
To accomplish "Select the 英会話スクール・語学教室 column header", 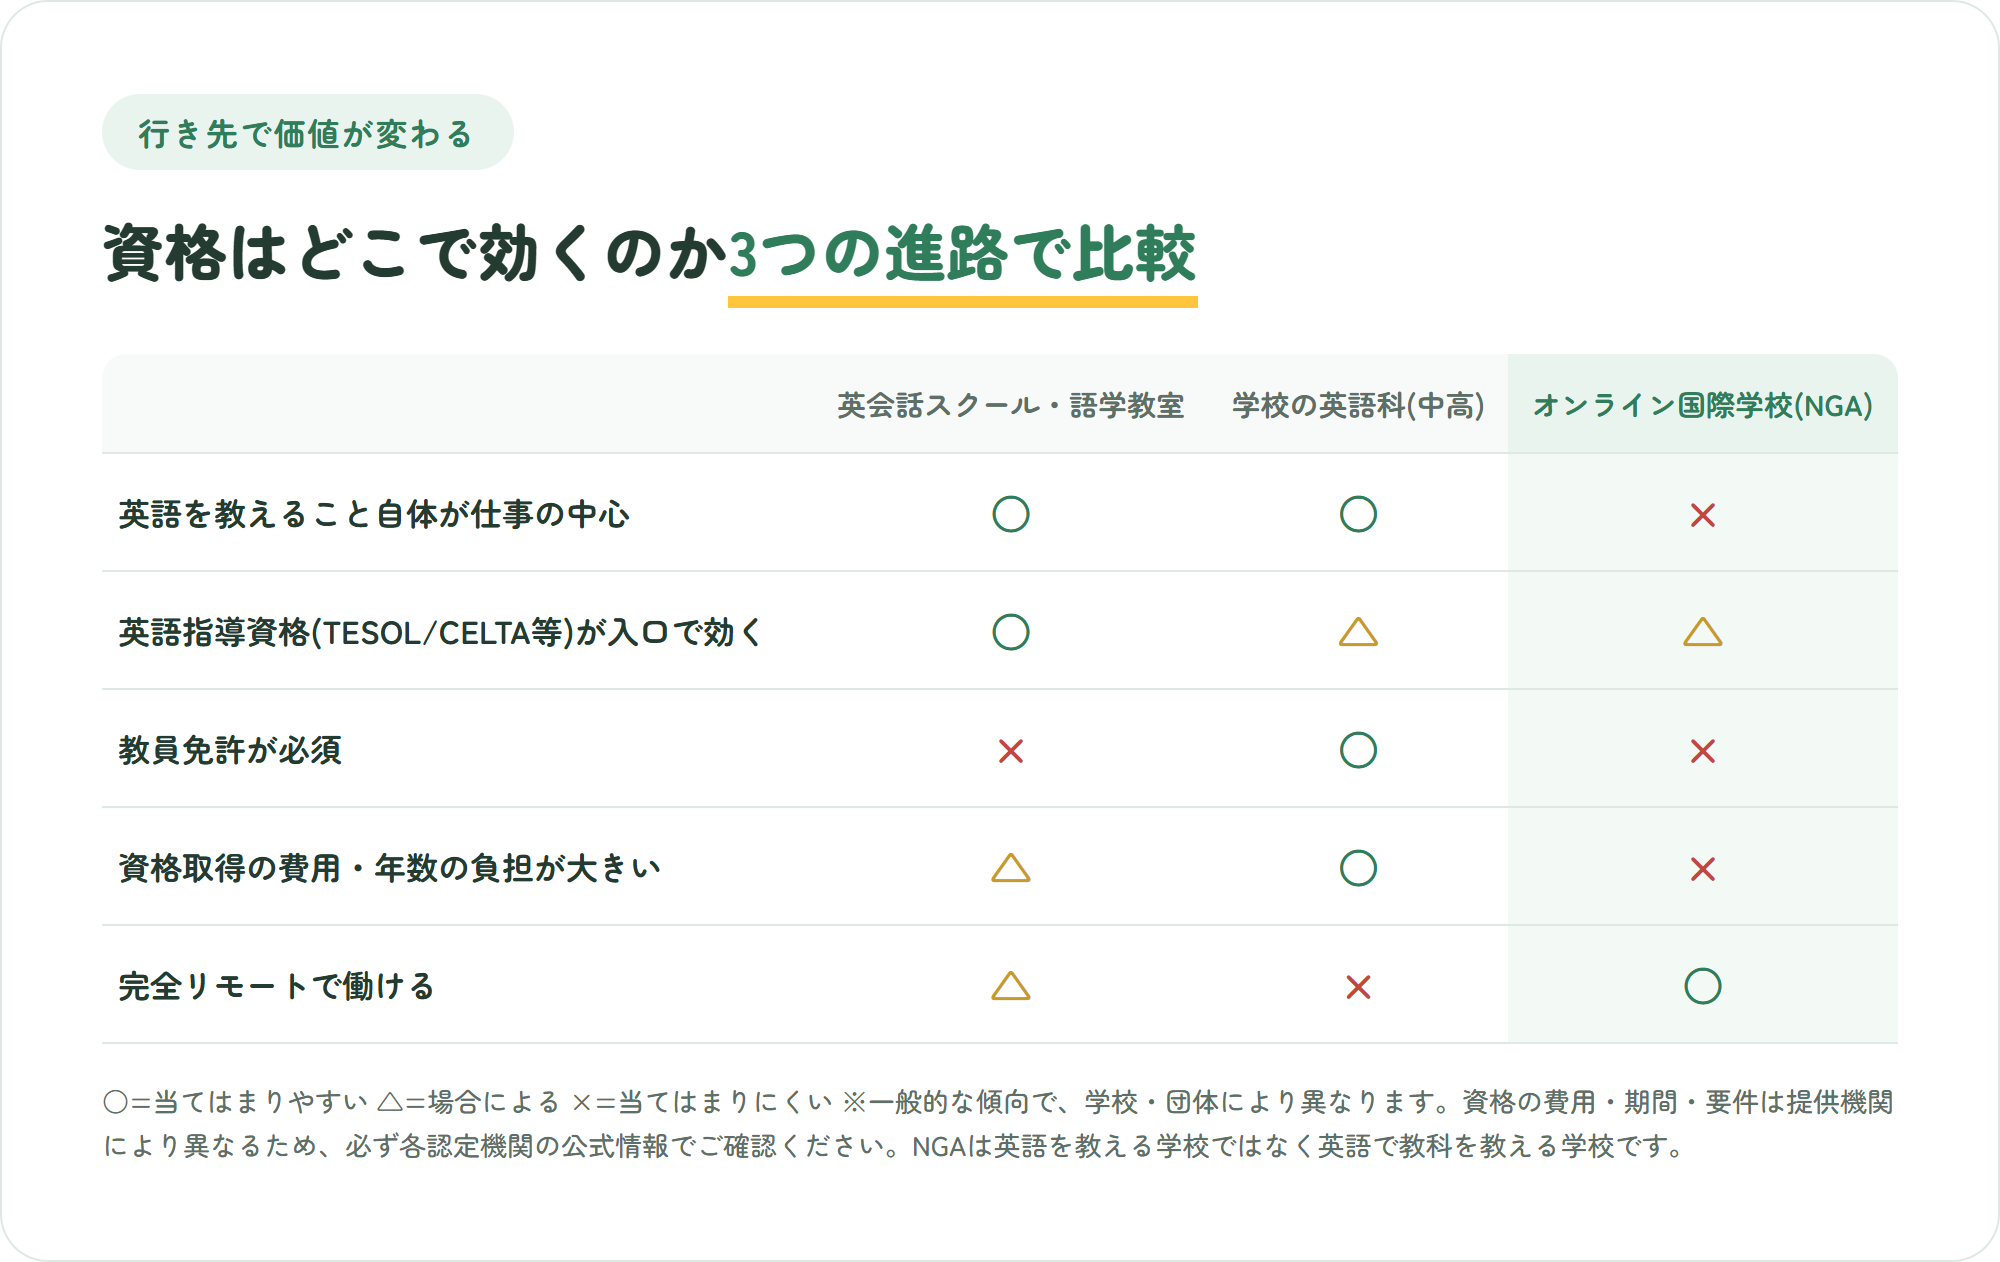I will pyautogui.click(x=1010, y=405).
